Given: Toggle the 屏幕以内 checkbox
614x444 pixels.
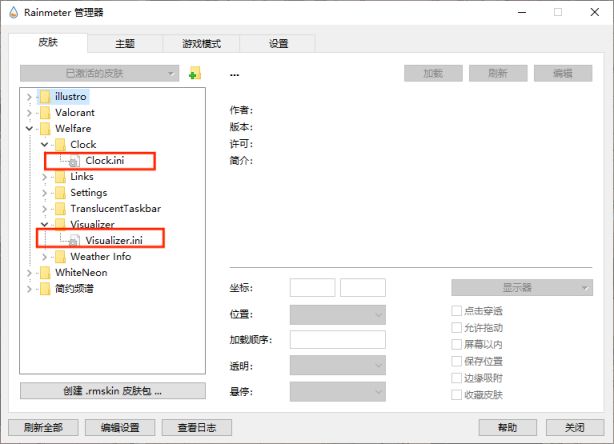Looking at the screenshot, I should pyautogui.click(x=456, y=345).
